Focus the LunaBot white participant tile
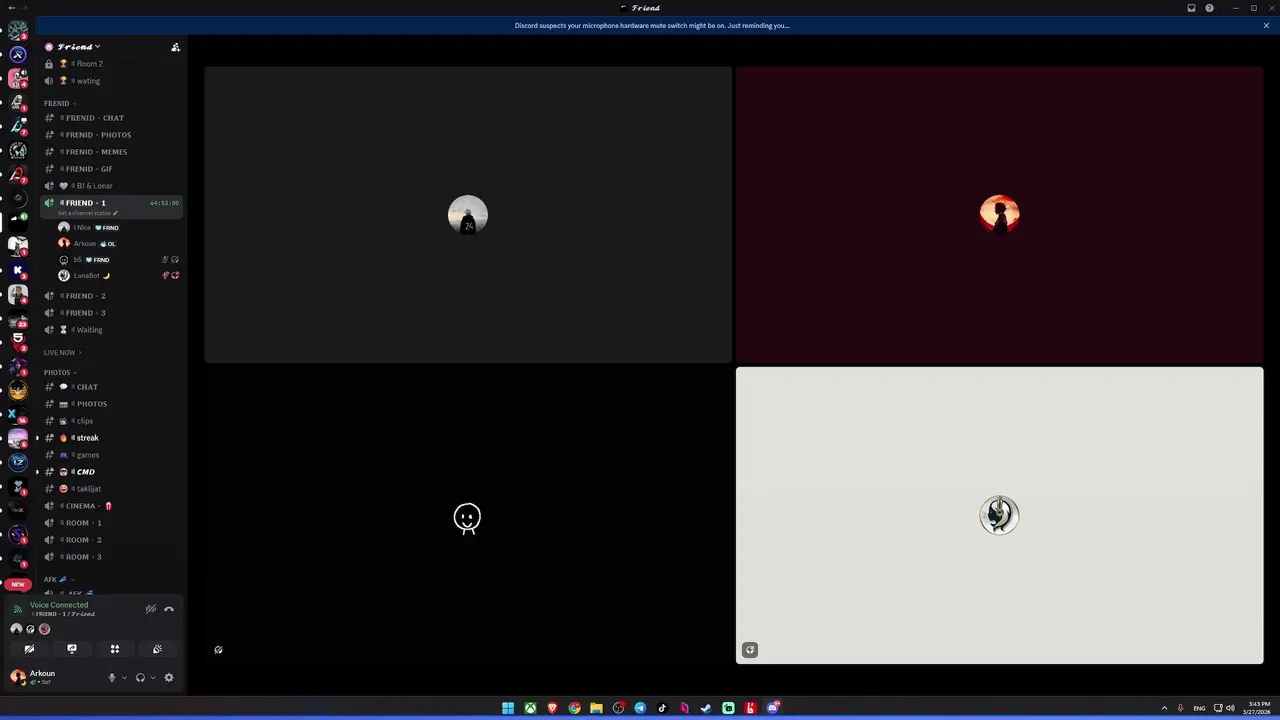The width and height of the screenshot is (1280, 720). [999, 516]
